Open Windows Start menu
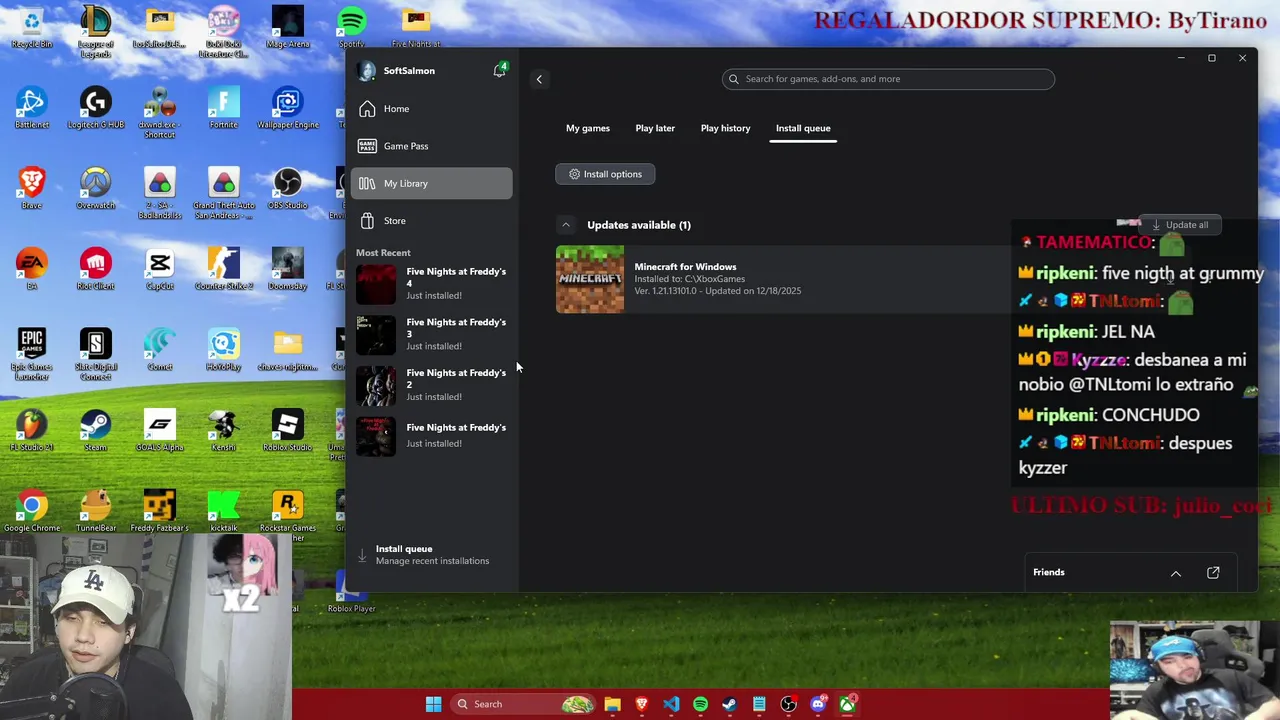Image resolution: width=1280 pixels, height=720 pixels. tap(433, 704)
